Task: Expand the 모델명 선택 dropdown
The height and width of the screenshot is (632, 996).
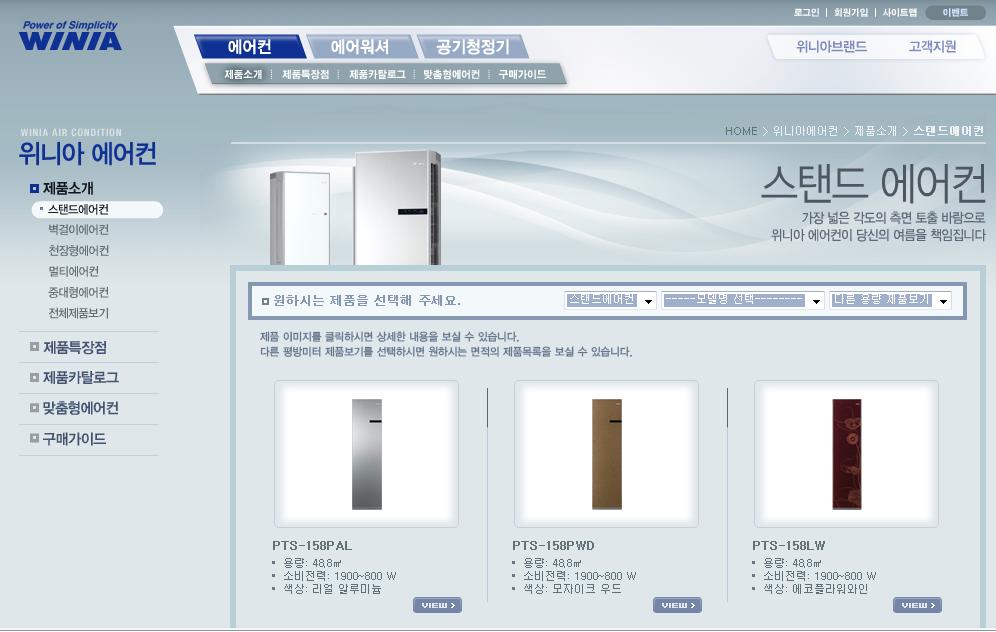Action: [x=743, y=300]
